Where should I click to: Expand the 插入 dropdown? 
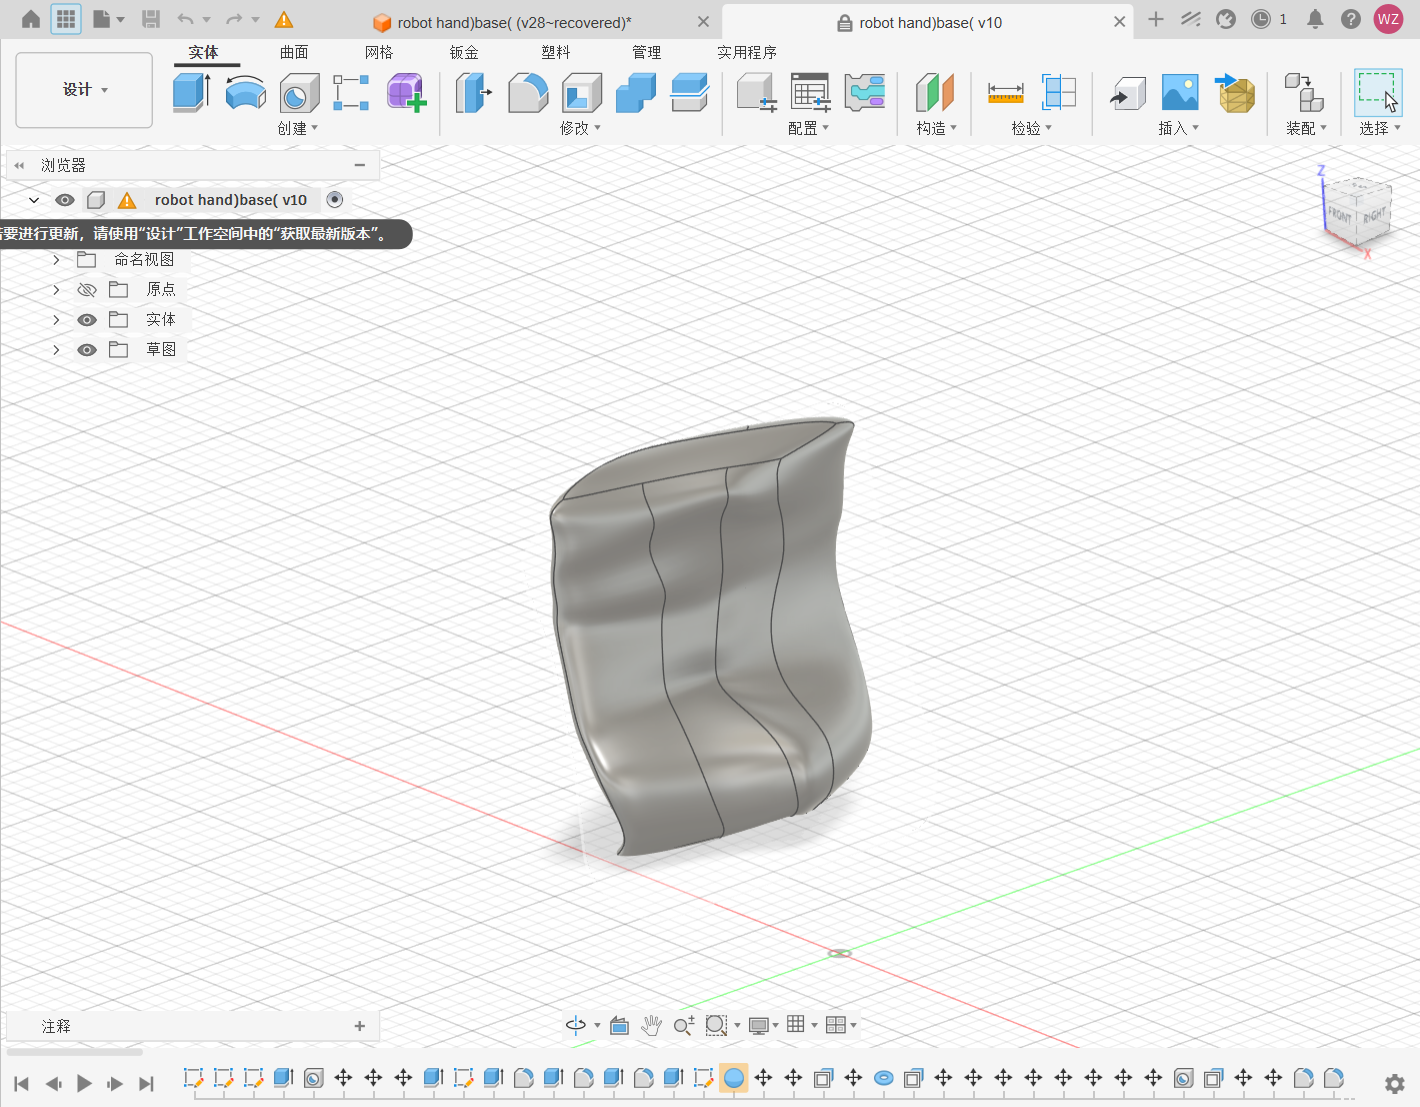point(1179,128)
